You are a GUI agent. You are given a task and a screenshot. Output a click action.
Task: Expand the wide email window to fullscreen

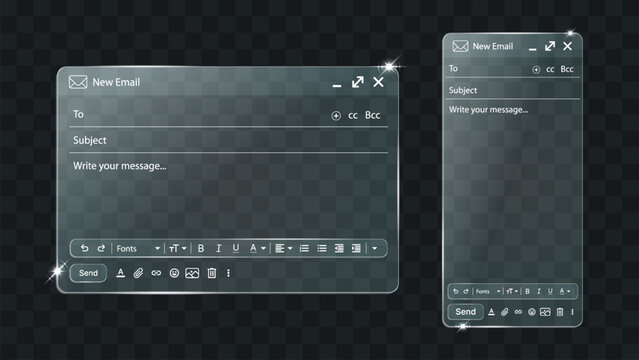pos(358,82)
